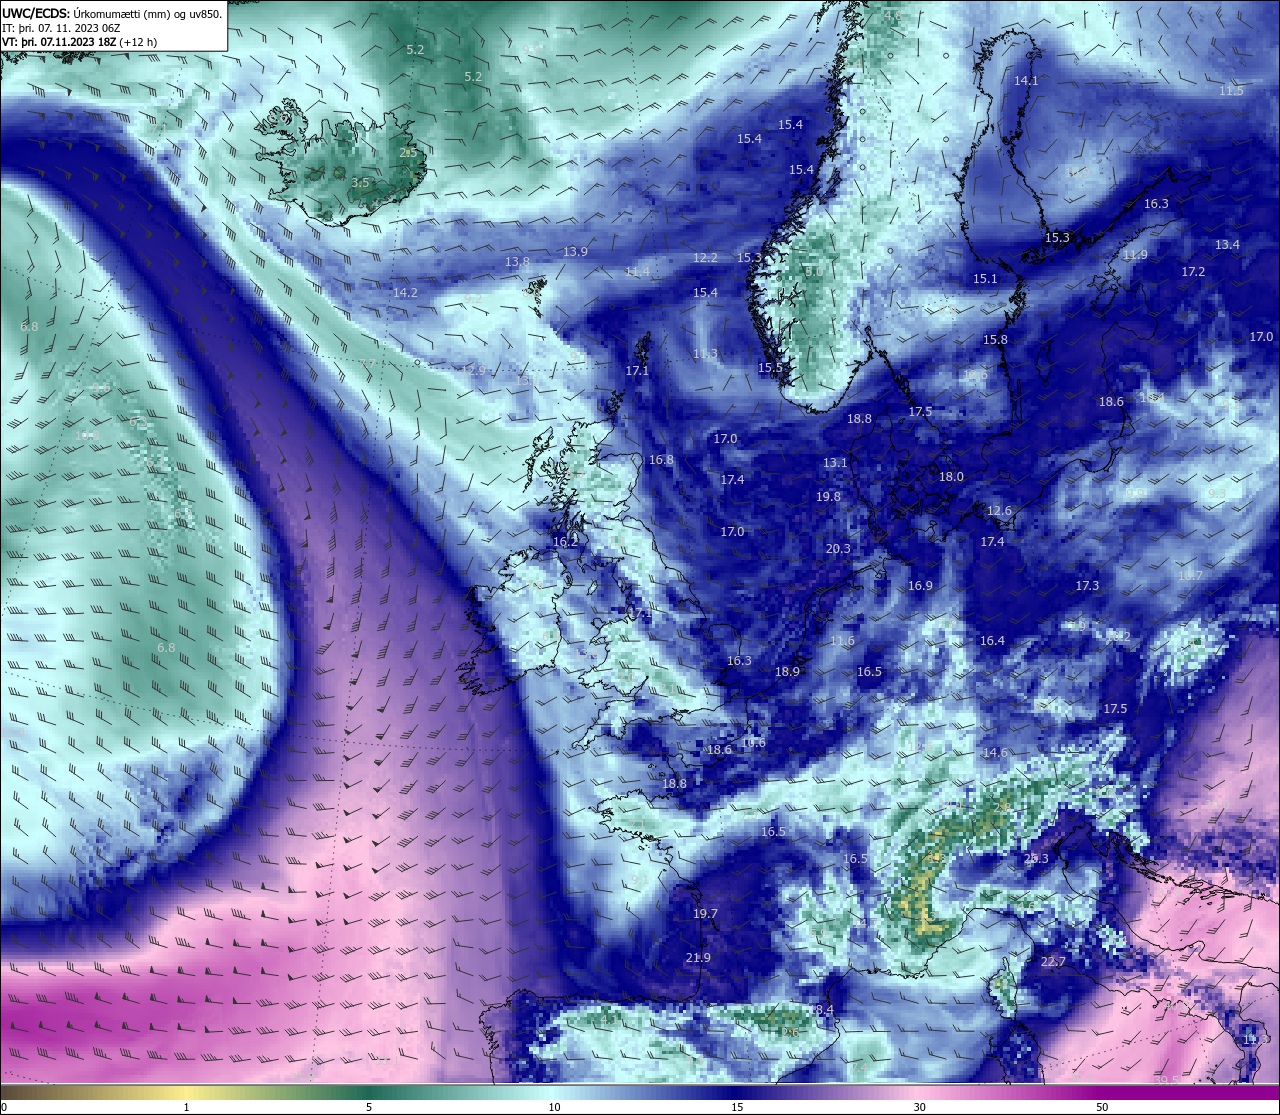
Task: Click the 16.9 value label
Action: coord(920,586)
